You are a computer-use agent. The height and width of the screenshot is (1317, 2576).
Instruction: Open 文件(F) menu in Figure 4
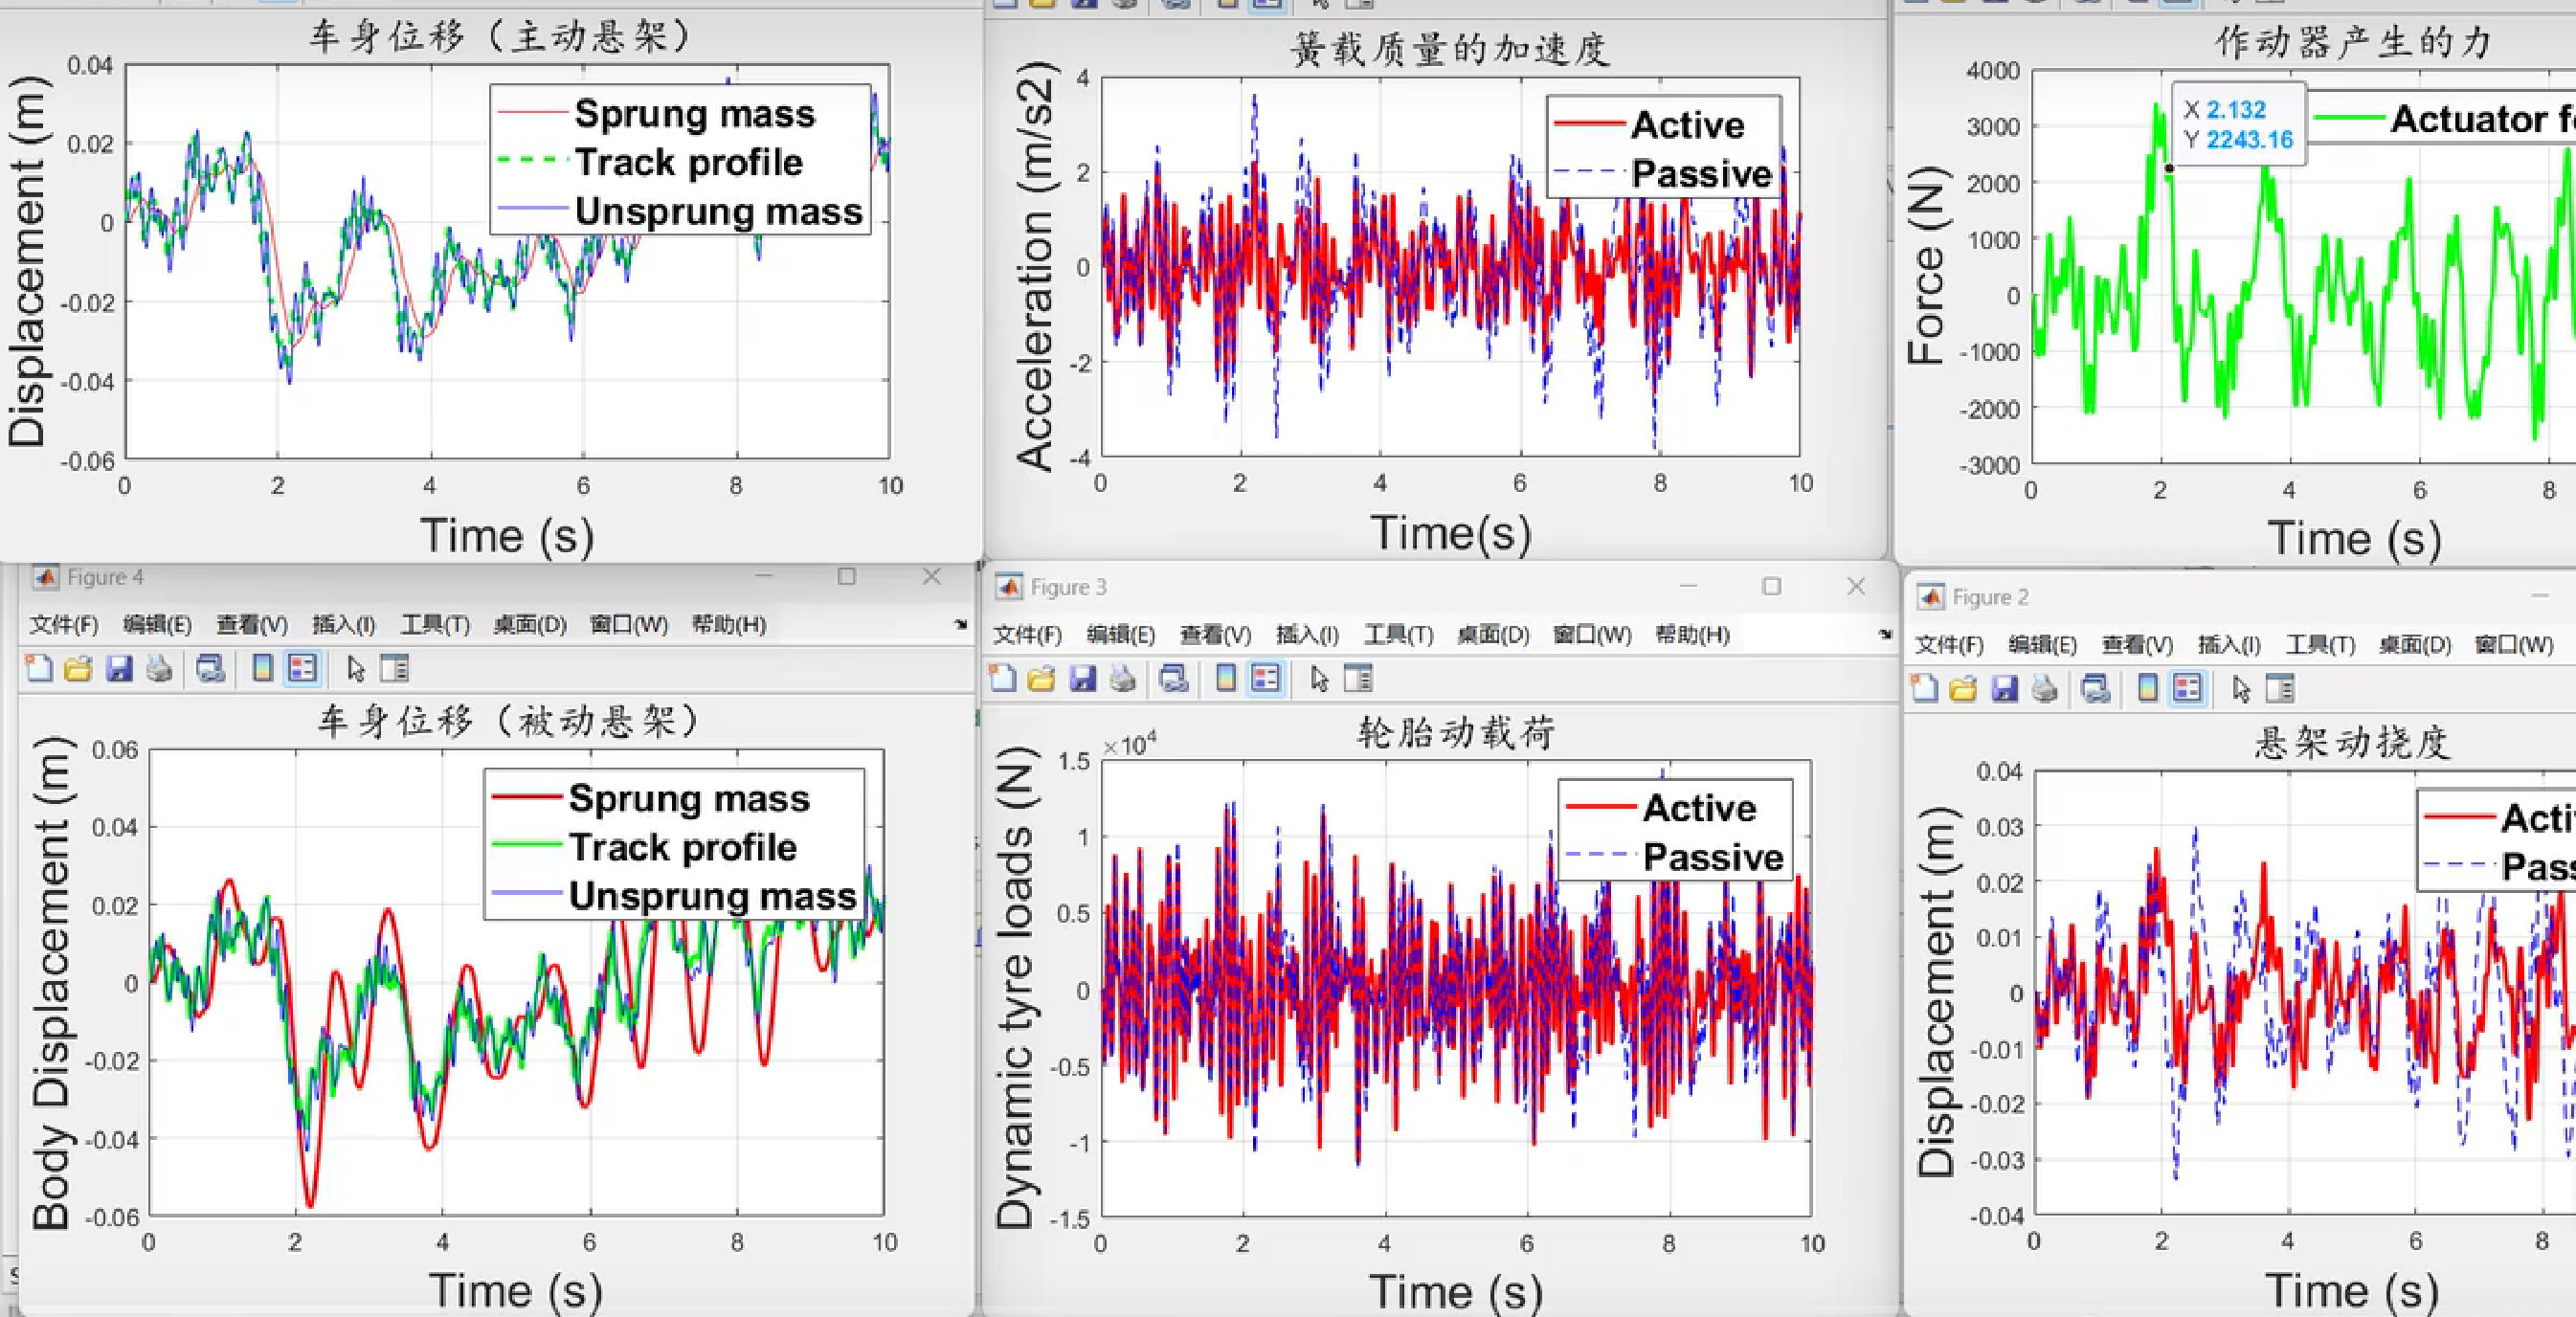63,625
